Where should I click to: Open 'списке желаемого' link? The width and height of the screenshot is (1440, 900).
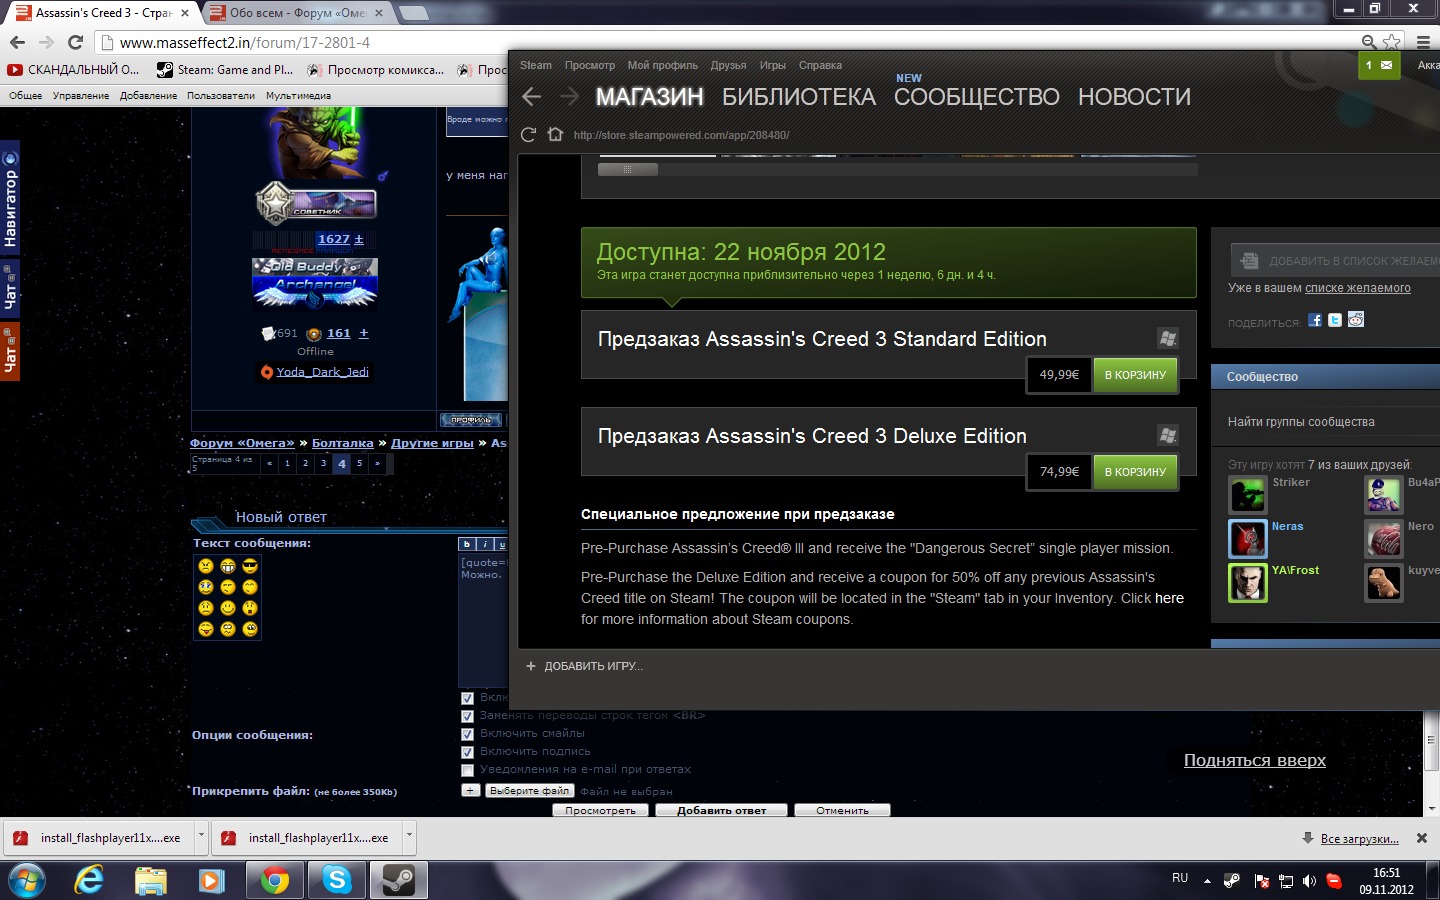click(1357, 288)
